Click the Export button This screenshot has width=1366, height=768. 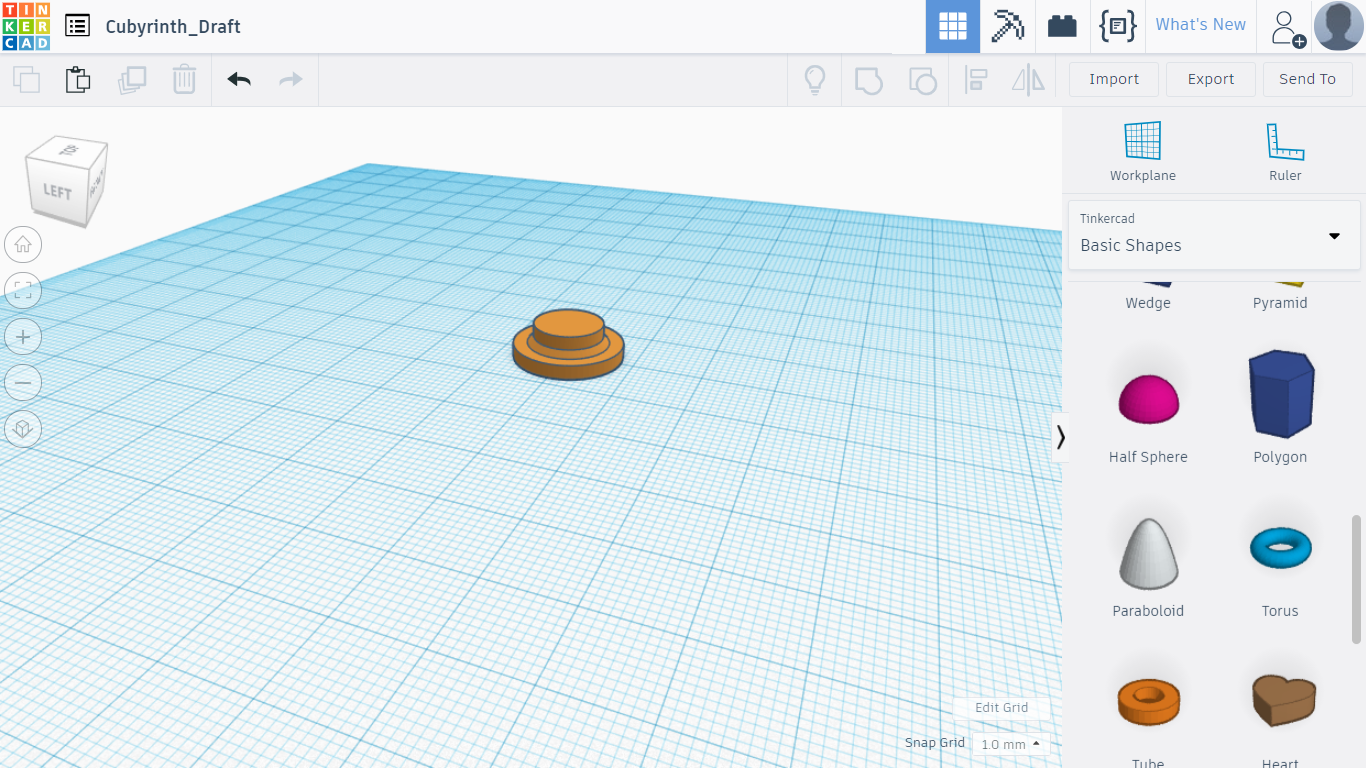[1211, 79]
